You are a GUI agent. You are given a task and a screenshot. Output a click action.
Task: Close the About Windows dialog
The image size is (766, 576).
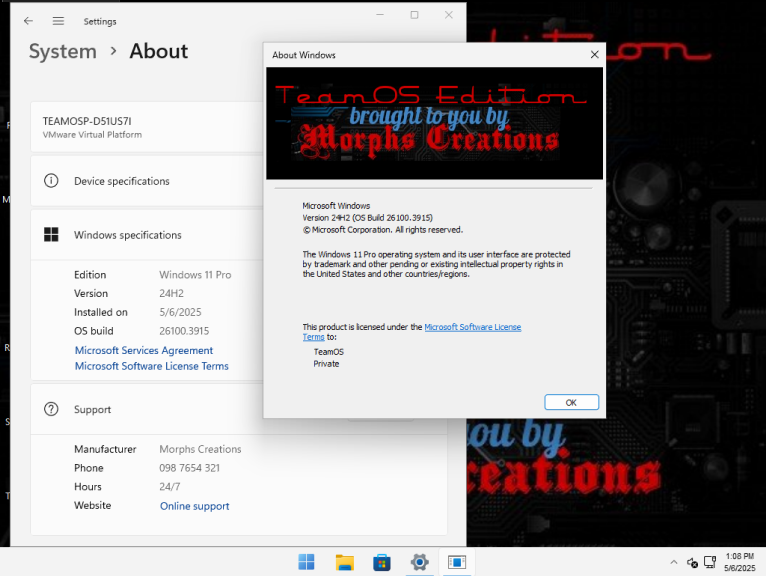(594, 55)
